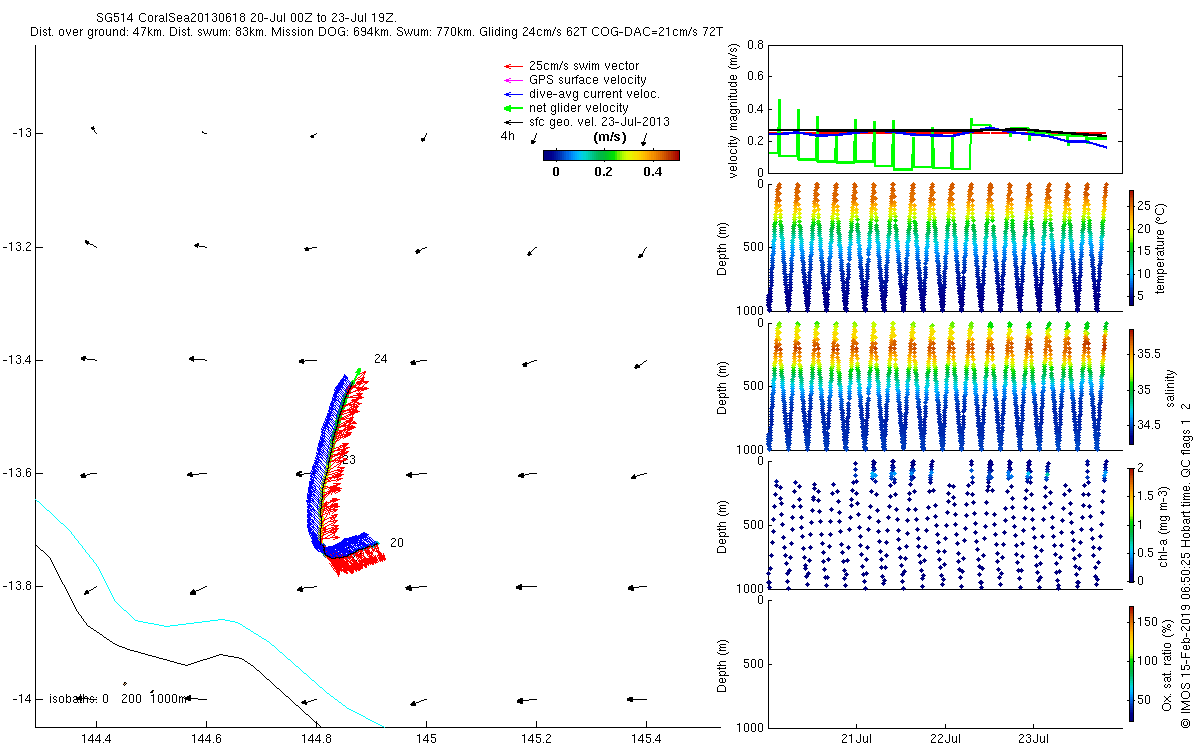The width and height of the screenshot is (1200, 750).
Task: Click the 'dive-avg current veloc.' legend label
Action: (595, 94)
